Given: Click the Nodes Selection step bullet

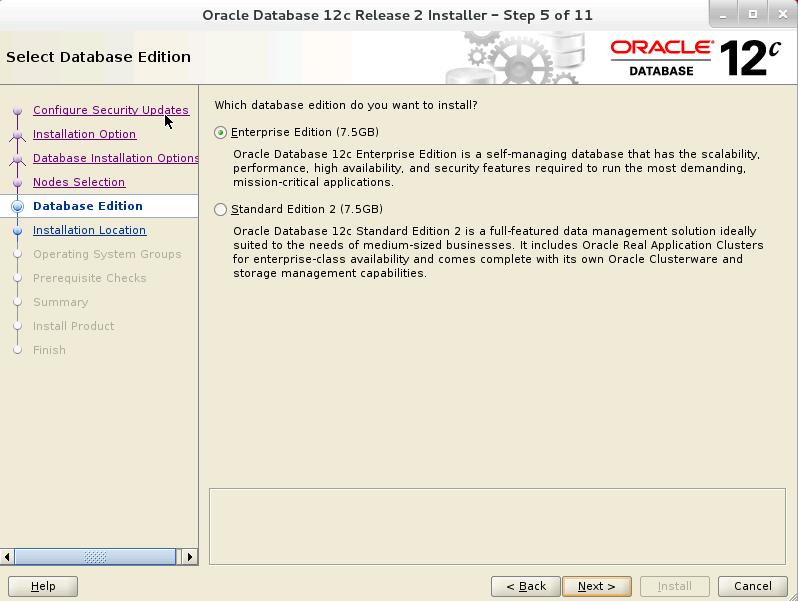Looking at the screenshot, I should pos(18,182).
